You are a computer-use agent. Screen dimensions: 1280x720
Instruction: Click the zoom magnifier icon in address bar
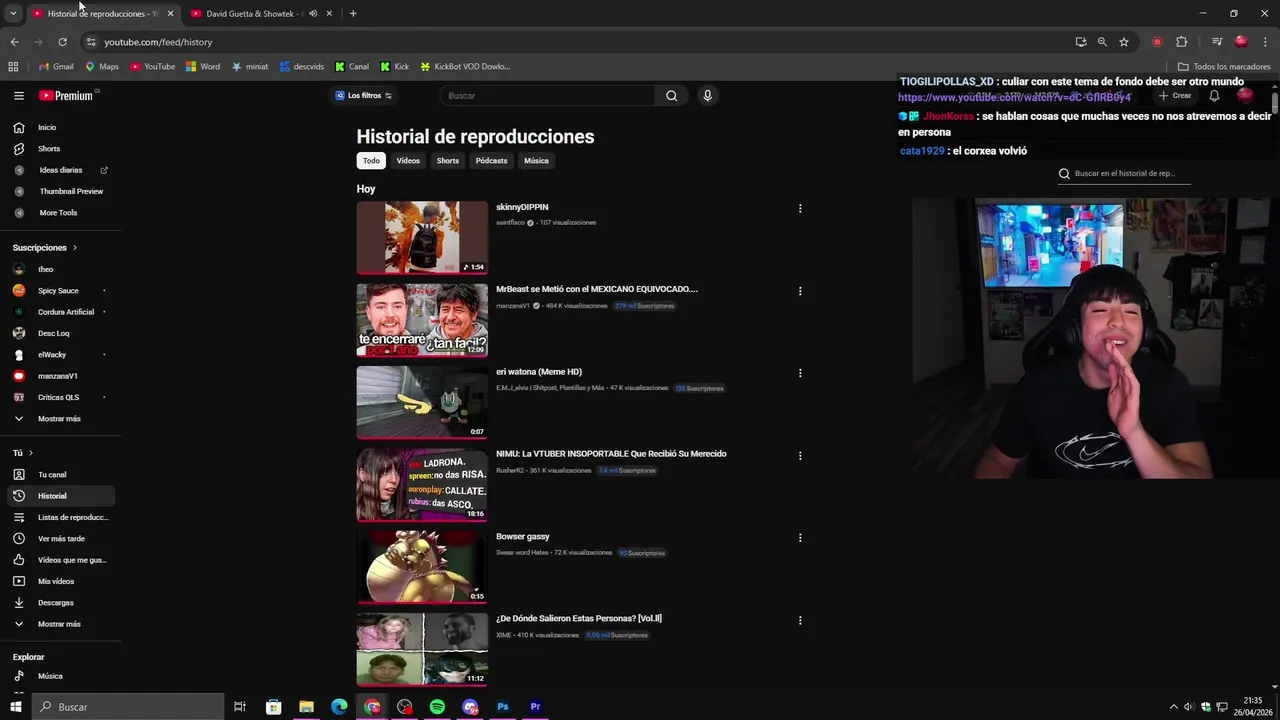click(x=1102, y=42)
